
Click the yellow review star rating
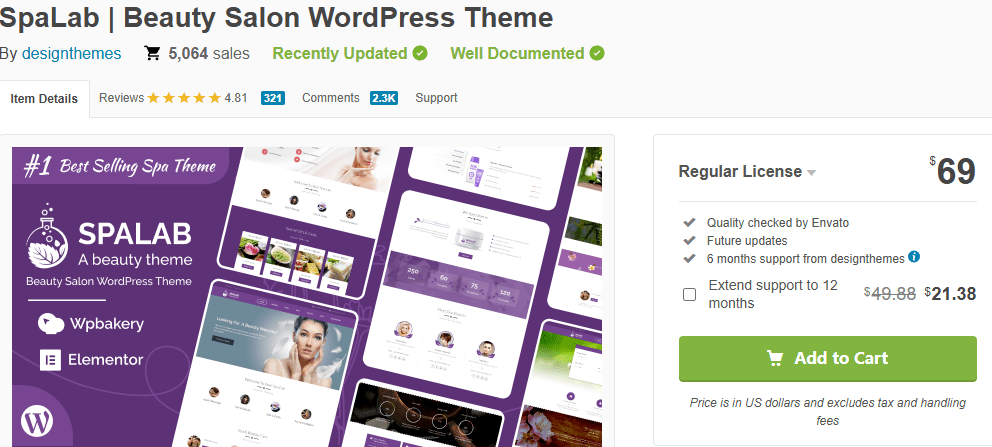[184, 98]
